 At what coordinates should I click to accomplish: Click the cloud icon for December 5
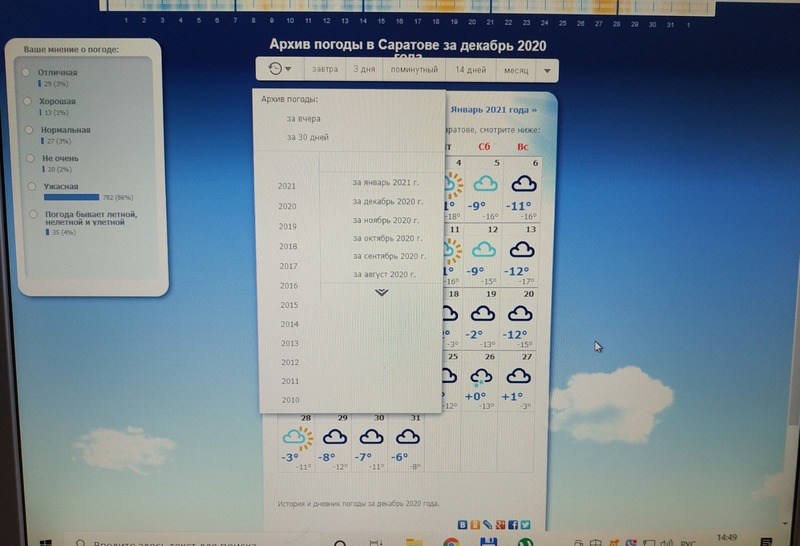pyautogui.click(x=485, y=183)
